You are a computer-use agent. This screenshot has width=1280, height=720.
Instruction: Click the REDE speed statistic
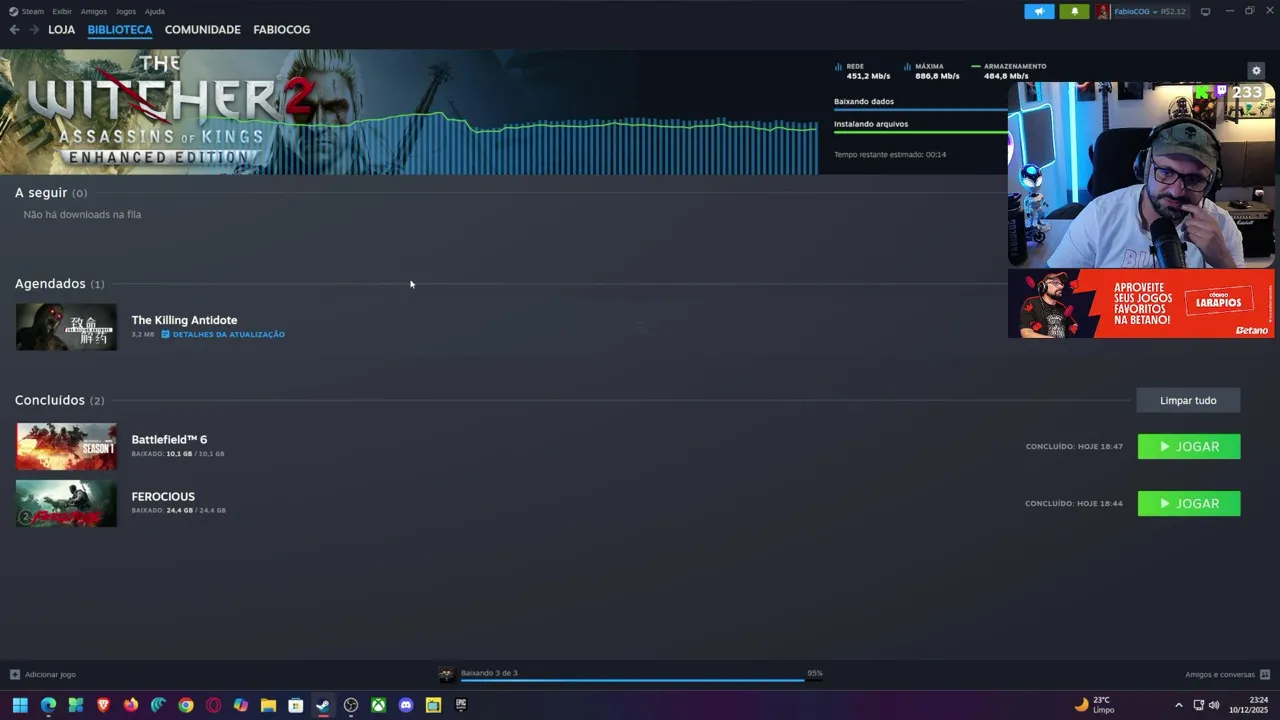(862, 71)
